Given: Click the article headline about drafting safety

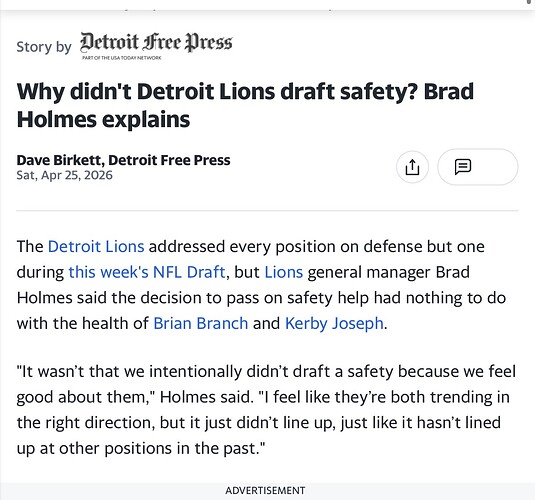Looking at the screenshot, I should [245, 105].
